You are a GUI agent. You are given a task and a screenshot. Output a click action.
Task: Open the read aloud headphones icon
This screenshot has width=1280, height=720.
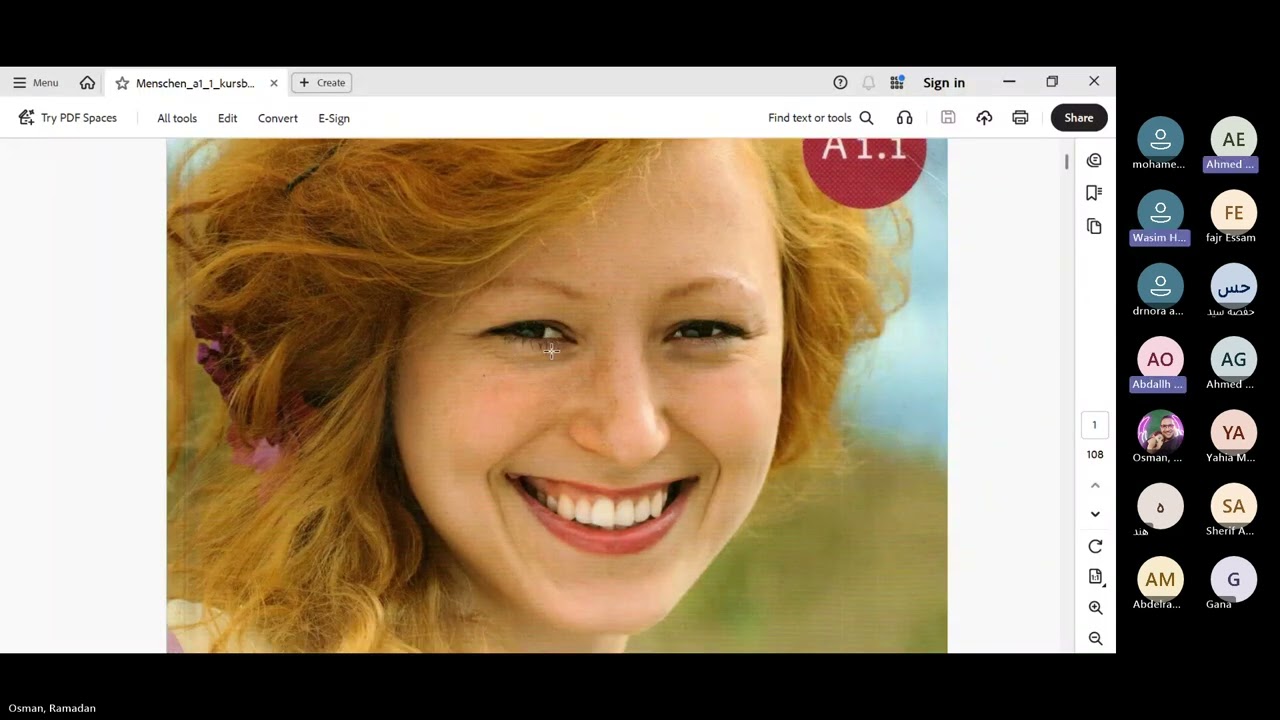[905, 118]
